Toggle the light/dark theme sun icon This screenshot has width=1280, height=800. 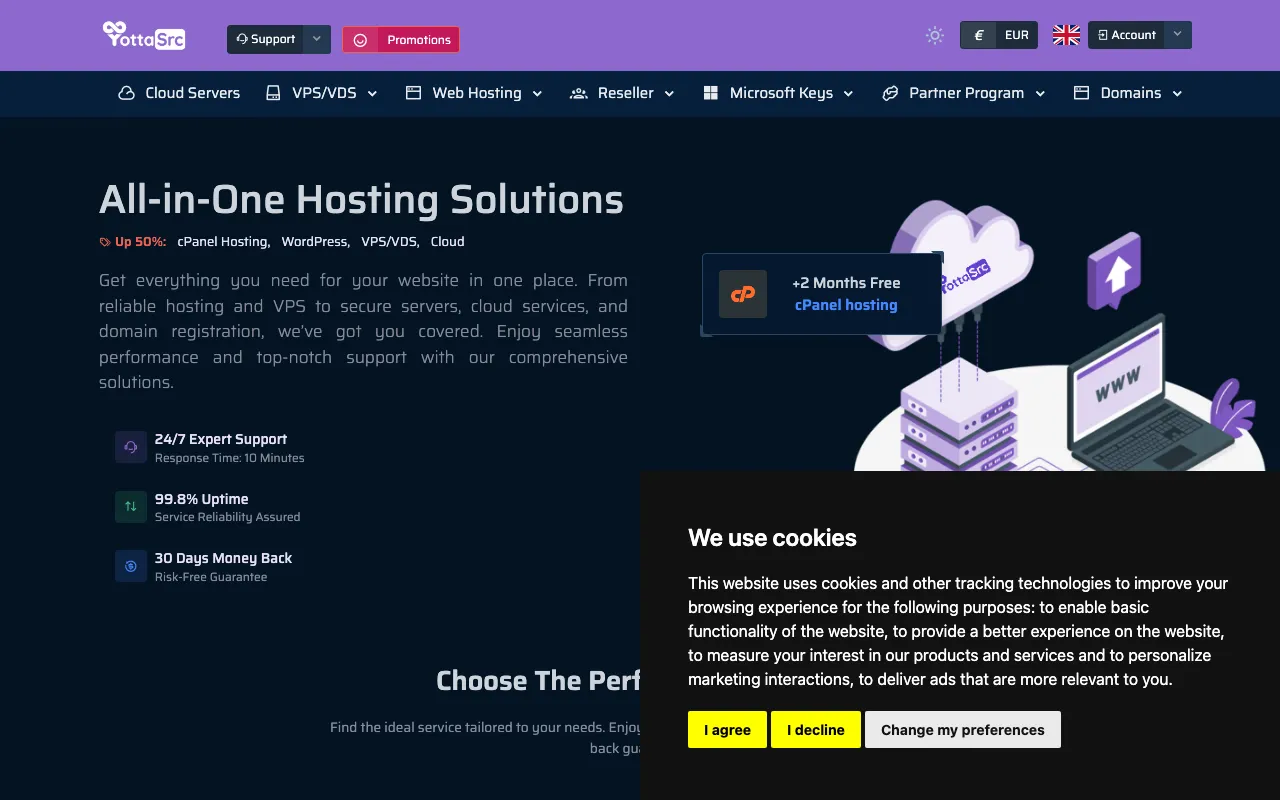935,36
